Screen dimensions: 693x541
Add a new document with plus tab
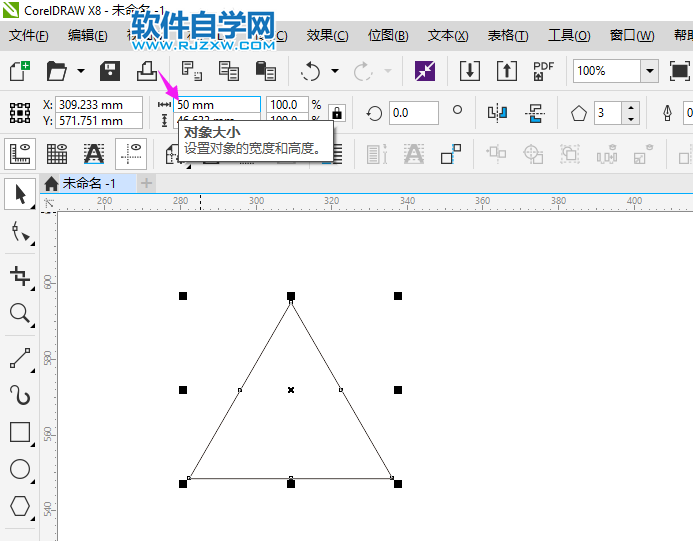click(x=146, y=183)
